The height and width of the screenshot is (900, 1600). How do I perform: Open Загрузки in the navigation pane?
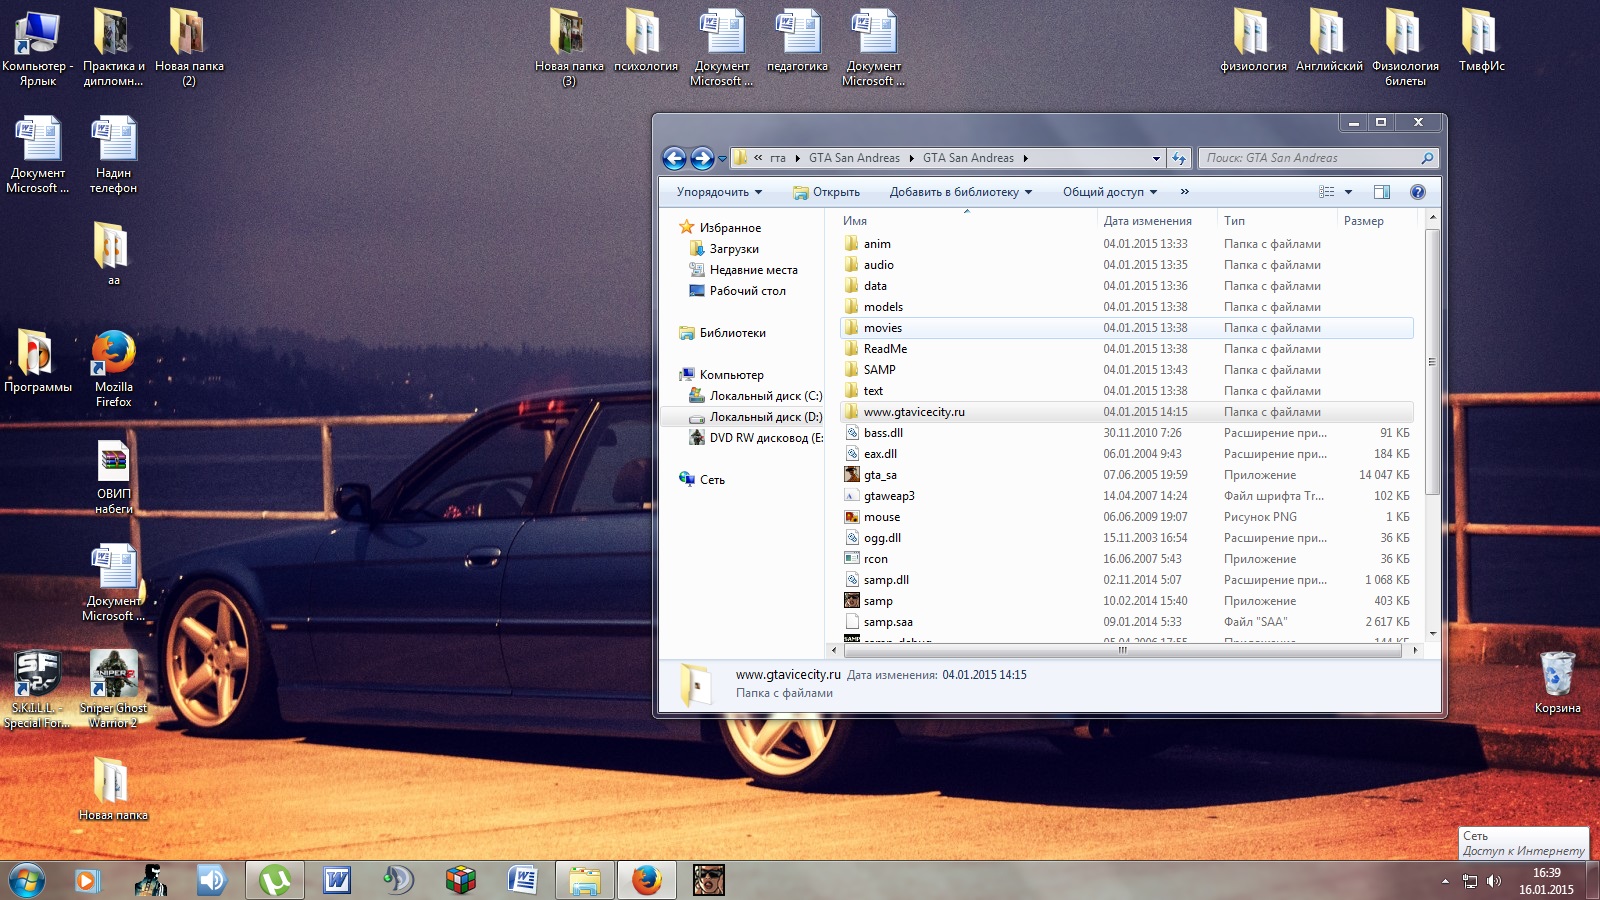click(734, 249)
